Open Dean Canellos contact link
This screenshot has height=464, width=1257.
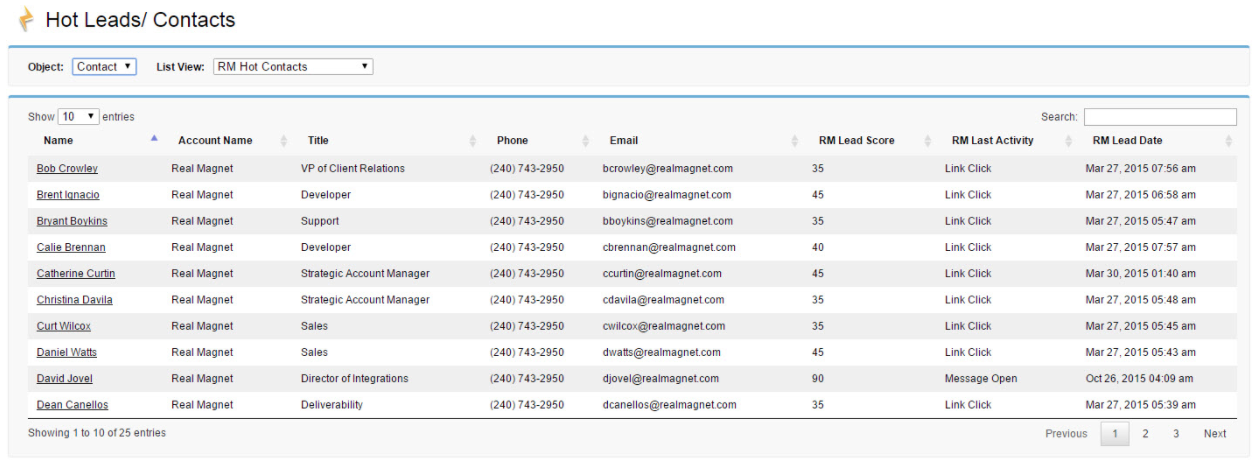[72, 405]
